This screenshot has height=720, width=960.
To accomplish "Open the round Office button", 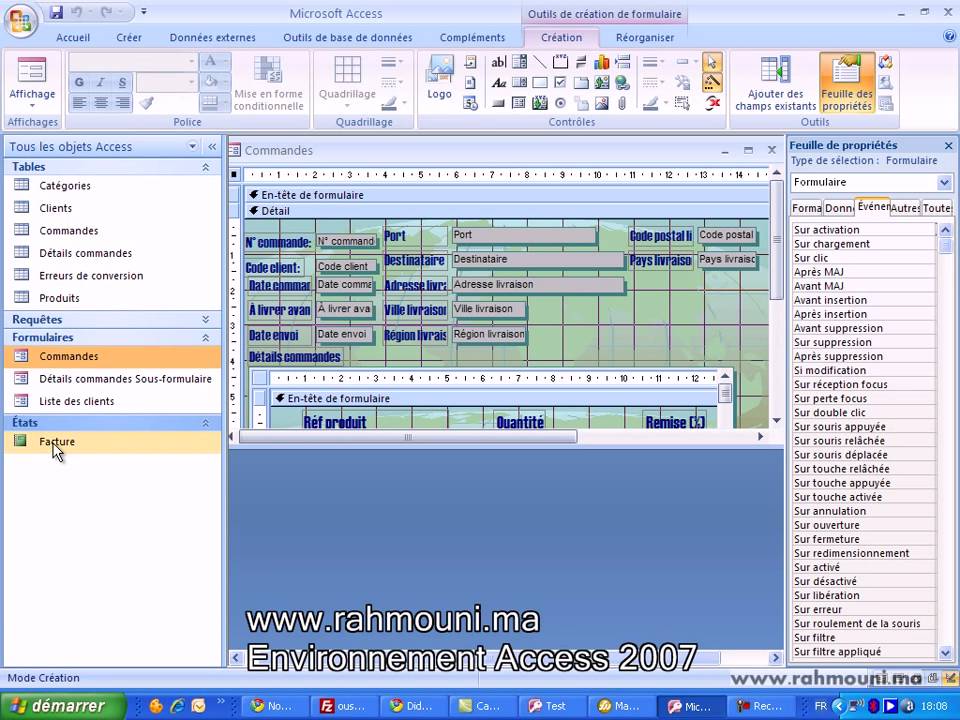I will tap(20, 20).
